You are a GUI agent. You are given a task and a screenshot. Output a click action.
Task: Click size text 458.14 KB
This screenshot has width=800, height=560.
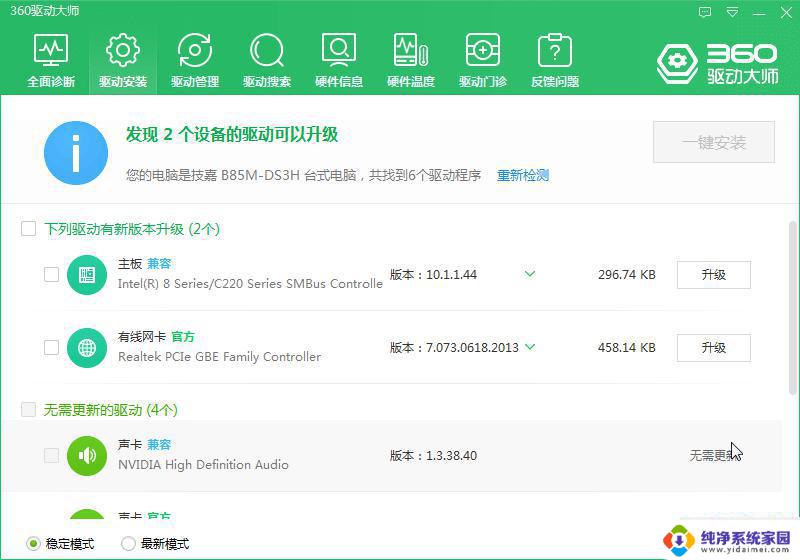click(627, 348)
